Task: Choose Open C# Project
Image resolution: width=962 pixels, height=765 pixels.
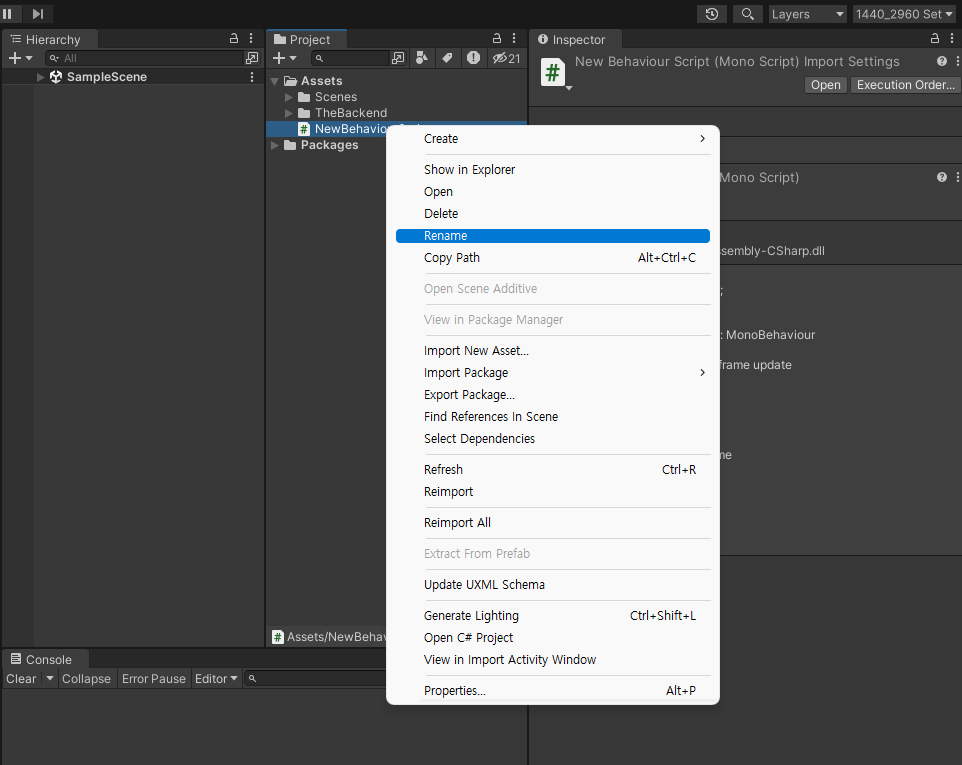Action: pyautogui.click(x=553, y=637)
